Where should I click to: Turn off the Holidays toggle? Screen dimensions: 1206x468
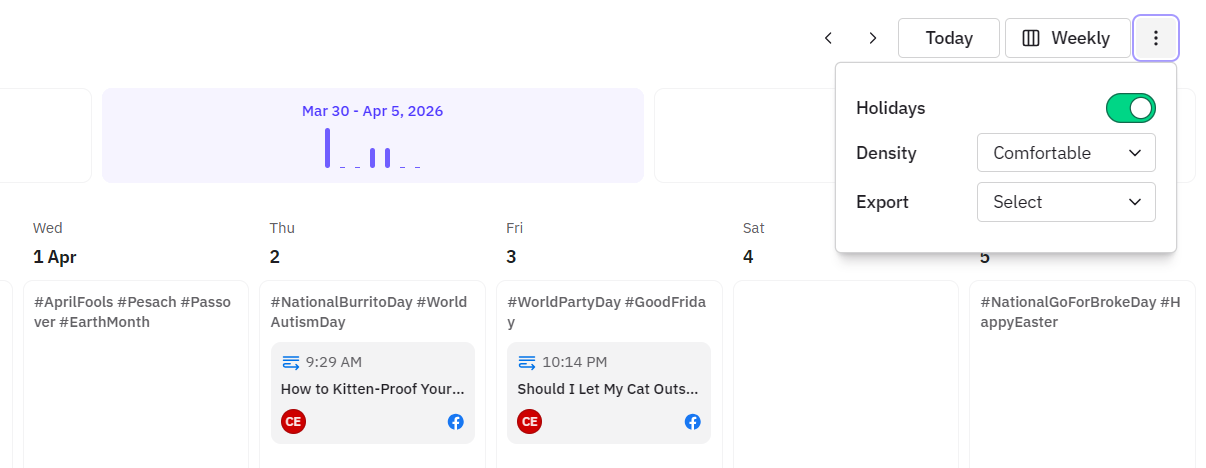pos(1130,108)
